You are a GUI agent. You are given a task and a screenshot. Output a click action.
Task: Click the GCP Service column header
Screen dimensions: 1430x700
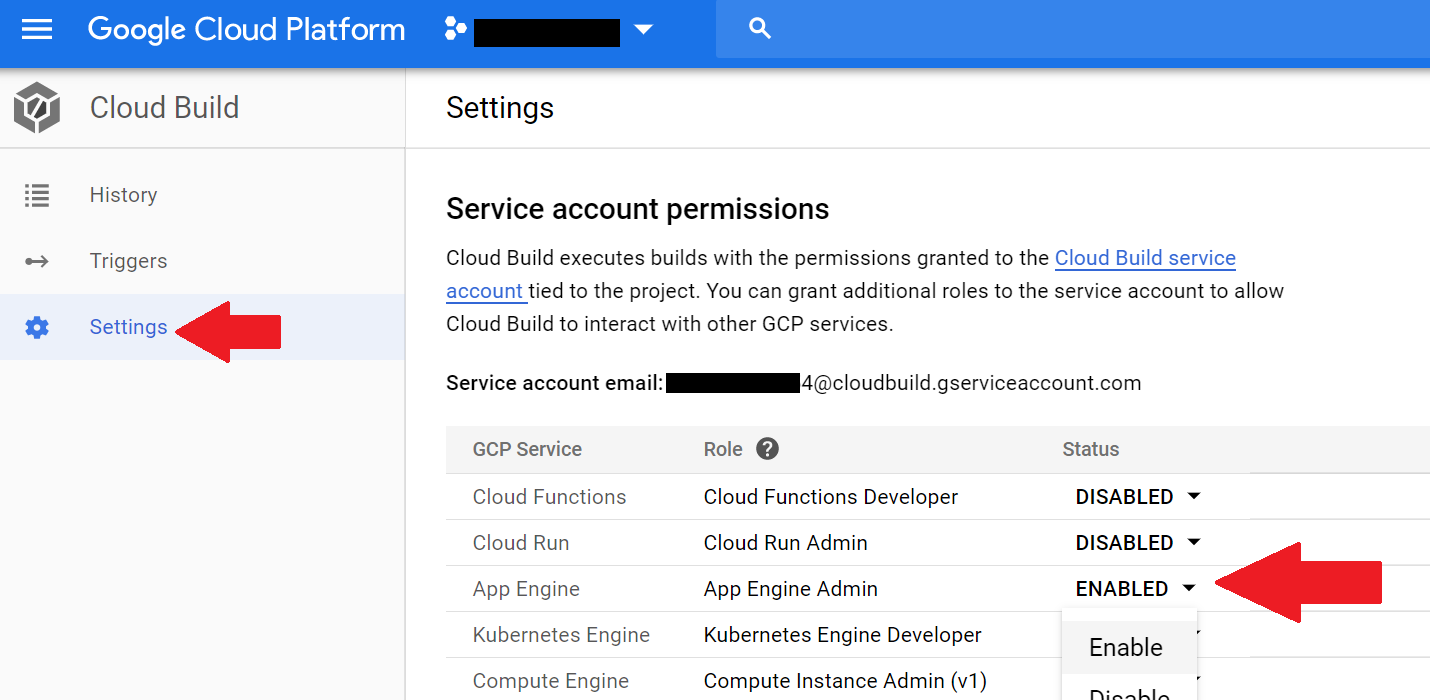tap(527, 449)
